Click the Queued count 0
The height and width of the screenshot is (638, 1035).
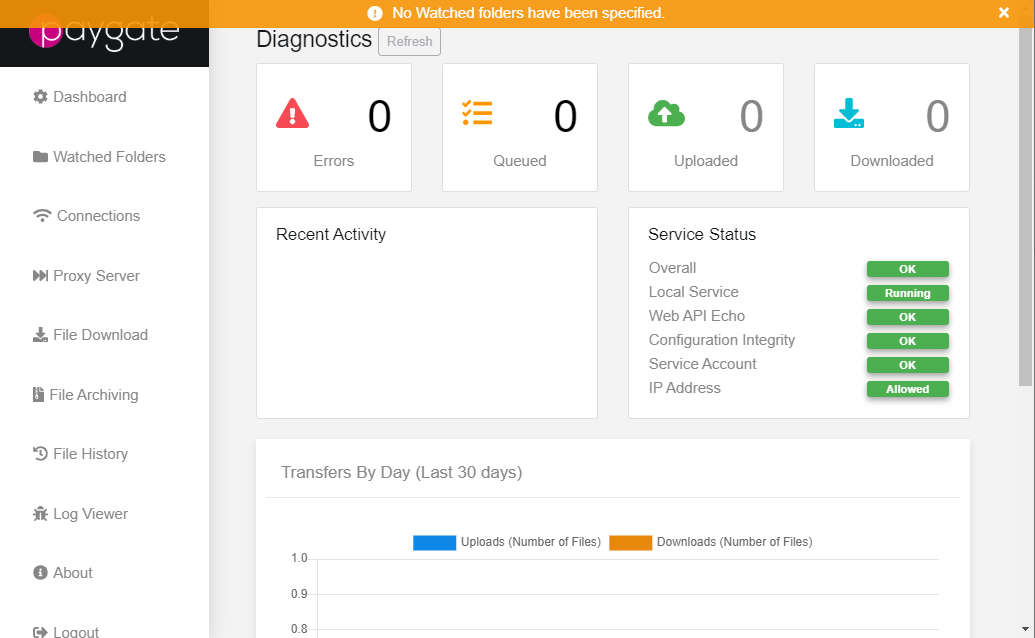(566, 116)
